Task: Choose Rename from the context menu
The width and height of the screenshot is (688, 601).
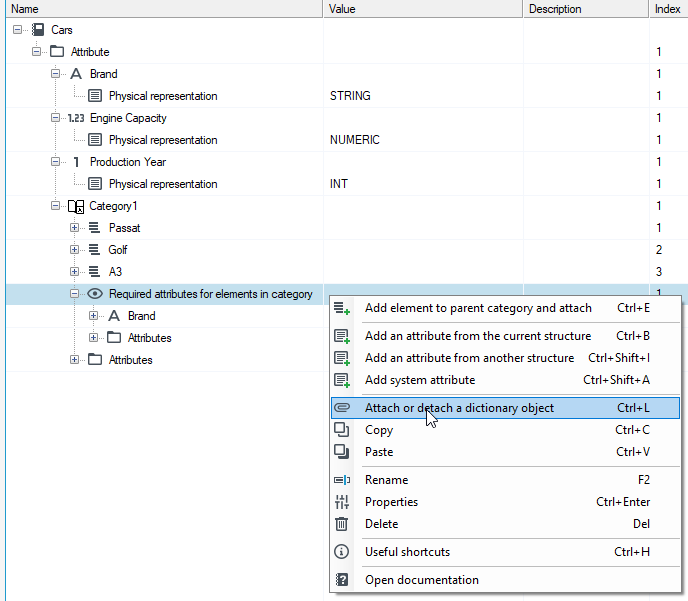Action: (505, 480)
